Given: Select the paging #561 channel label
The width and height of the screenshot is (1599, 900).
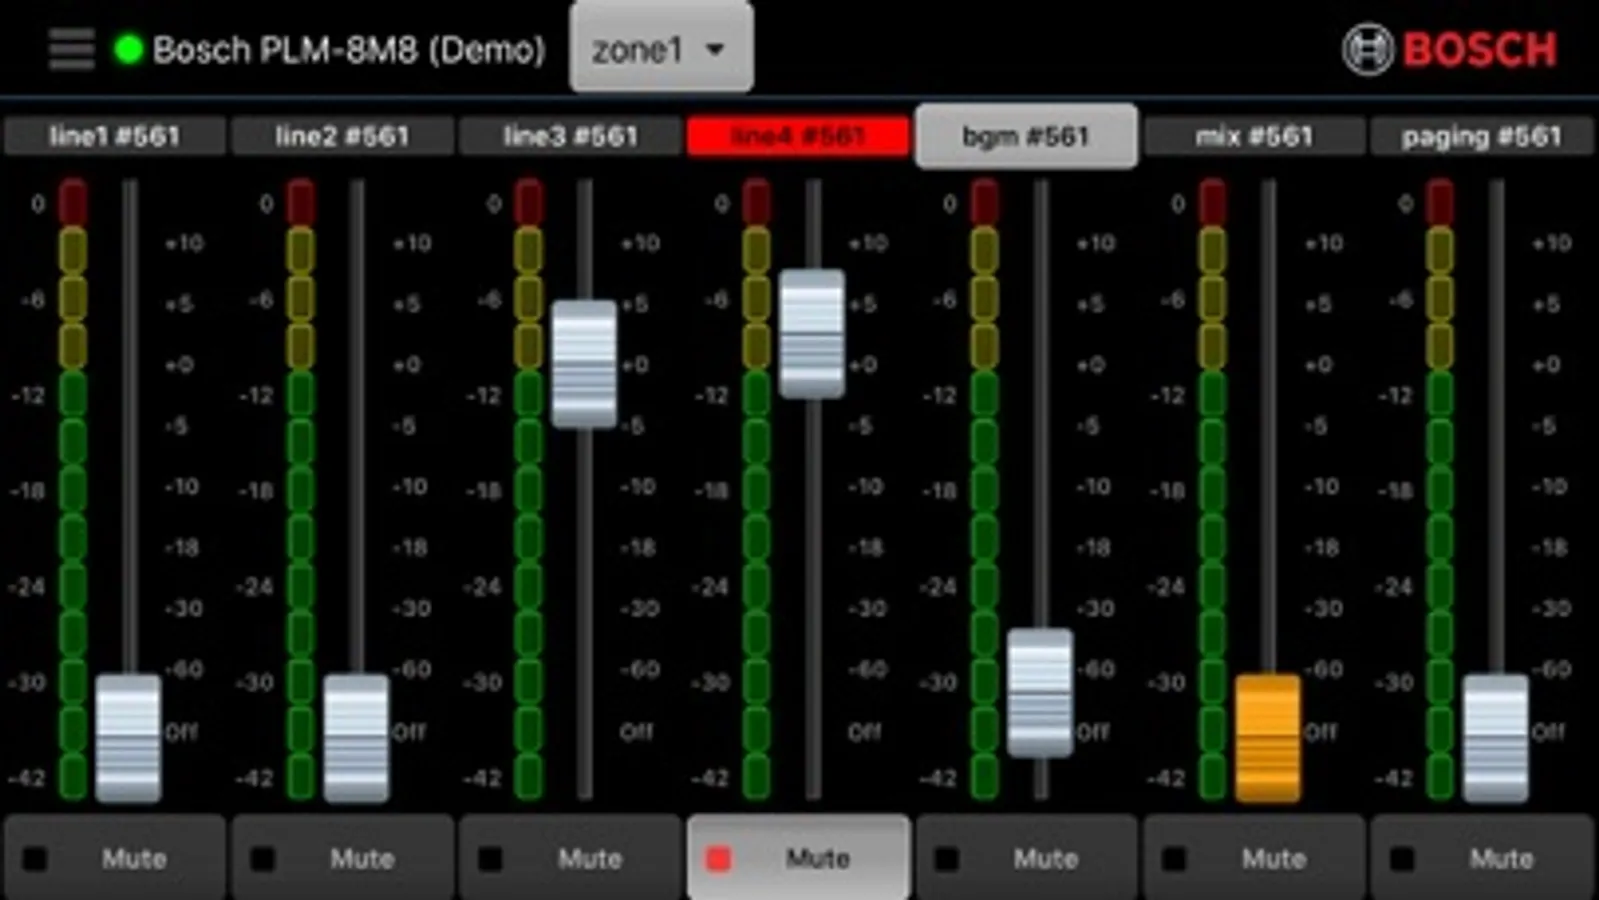Looking at the screenshot, I should [x=1482, y=136].
